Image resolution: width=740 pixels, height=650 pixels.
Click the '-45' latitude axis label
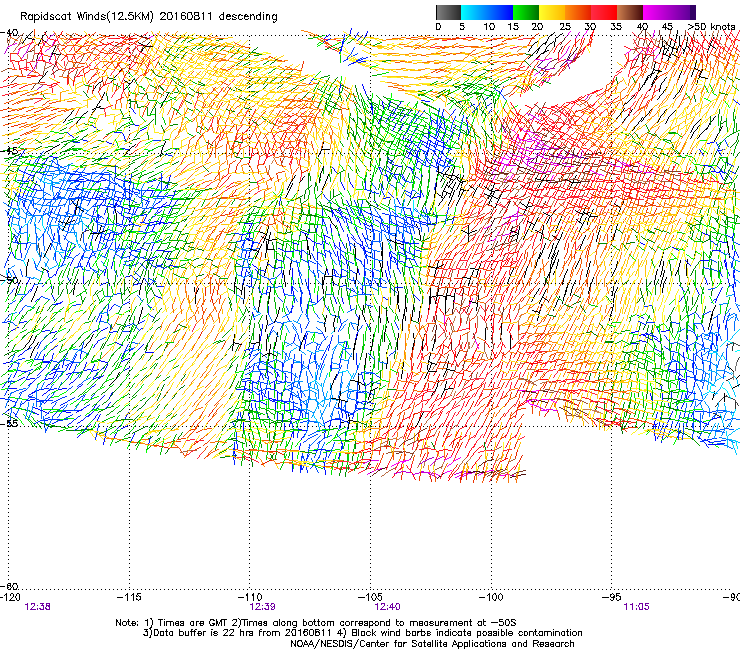(x=9, y=151)
